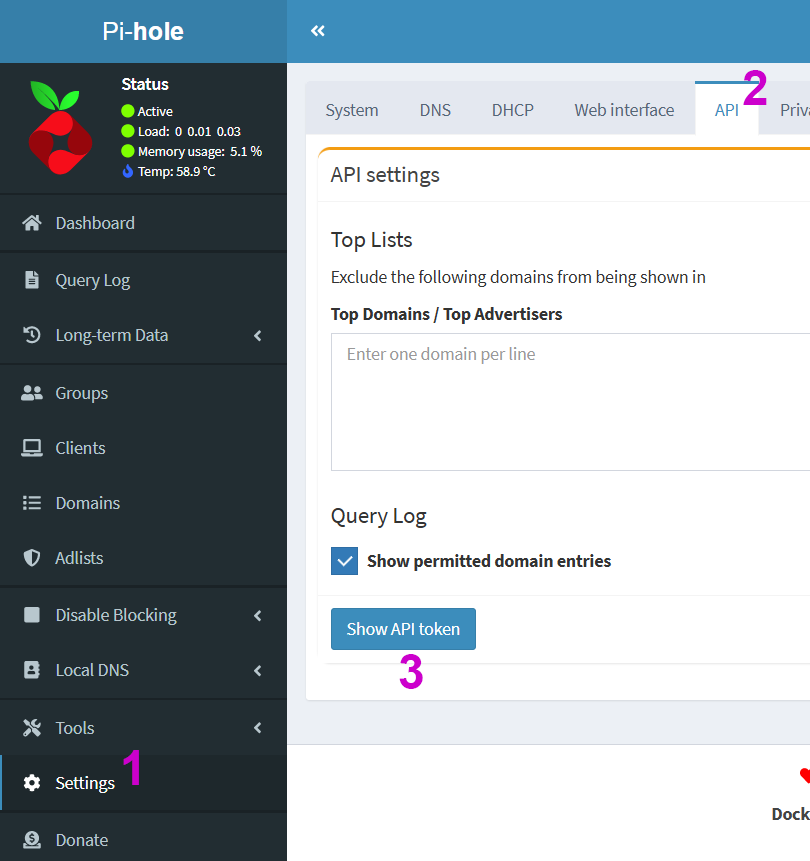
Task: Click the Dashboard home icon
Action: [32, 223]
